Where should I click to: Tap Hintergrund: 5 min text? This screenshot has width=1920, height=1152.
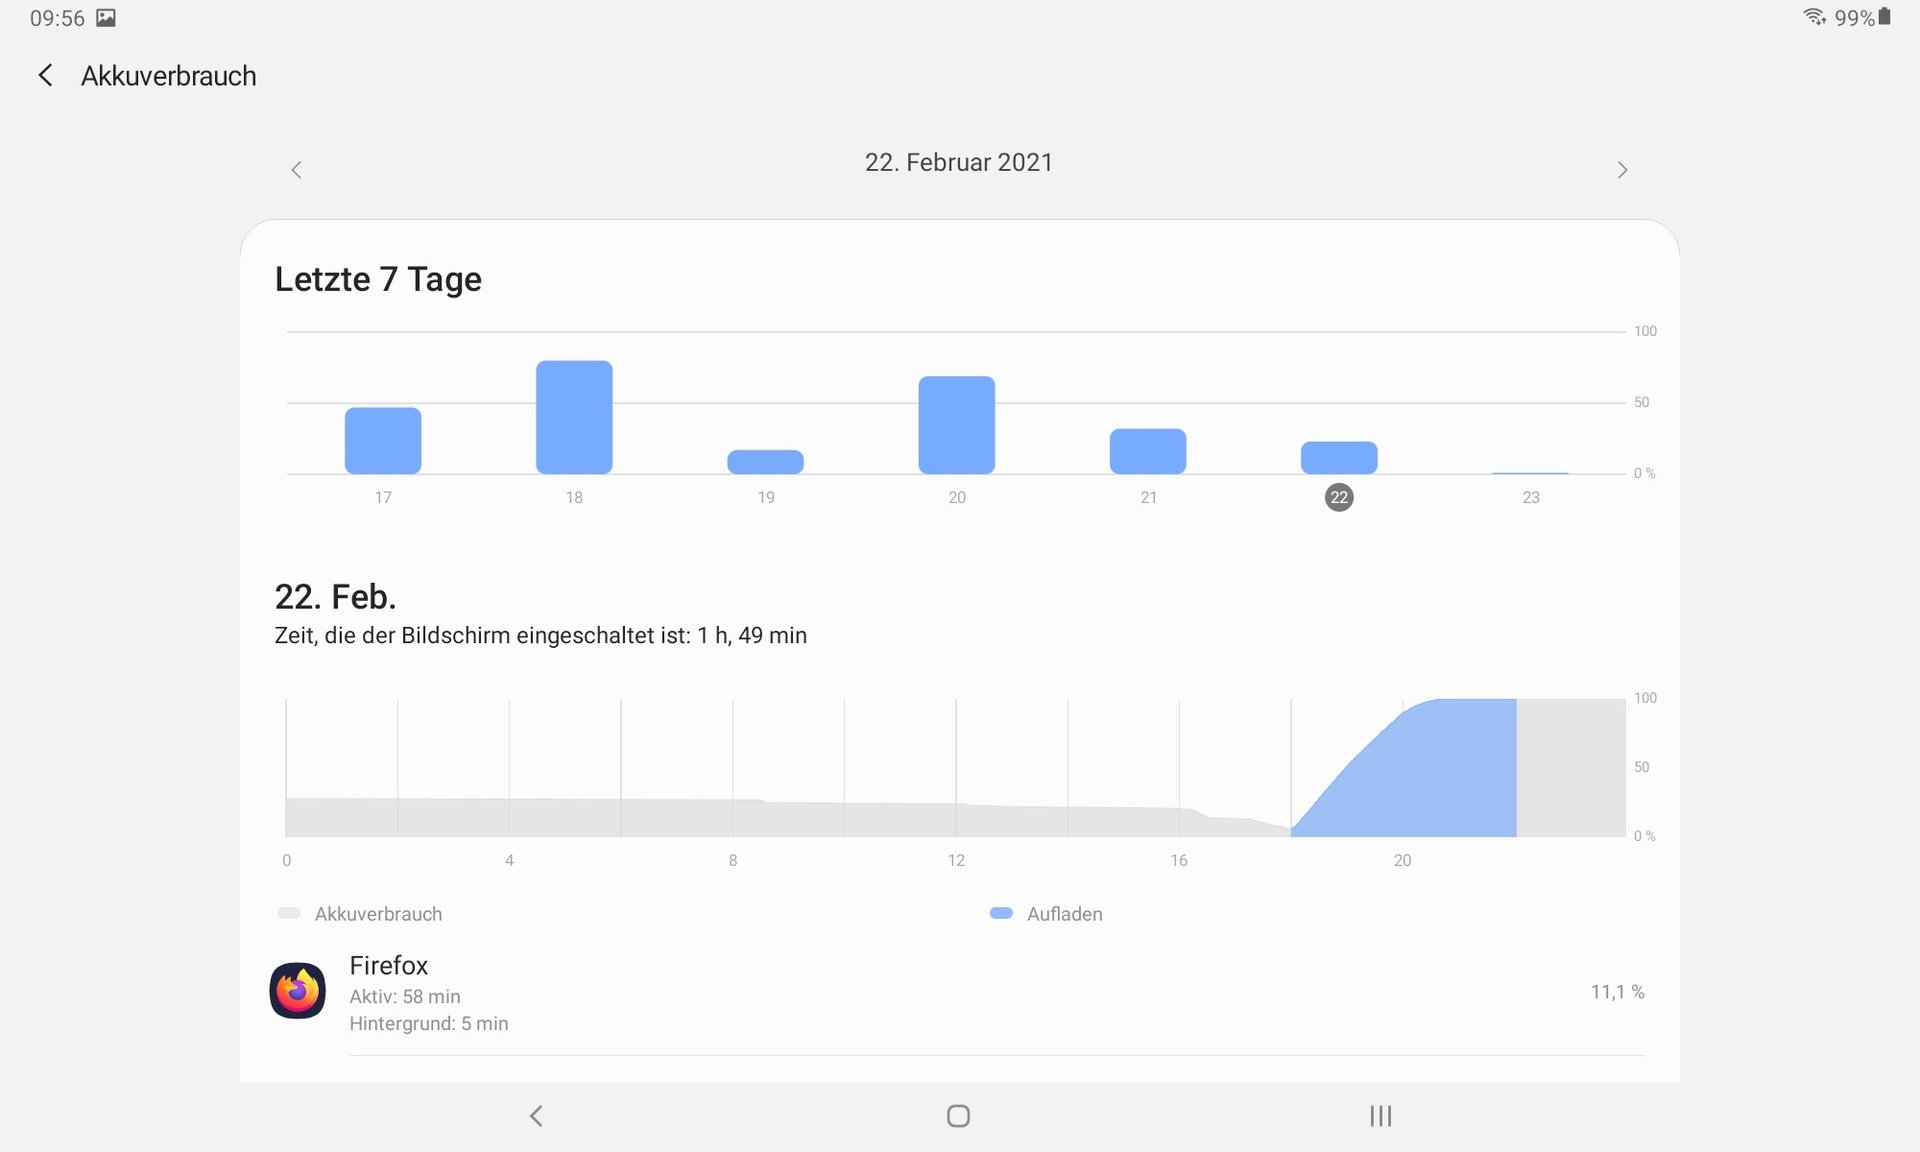[429, 1023]
